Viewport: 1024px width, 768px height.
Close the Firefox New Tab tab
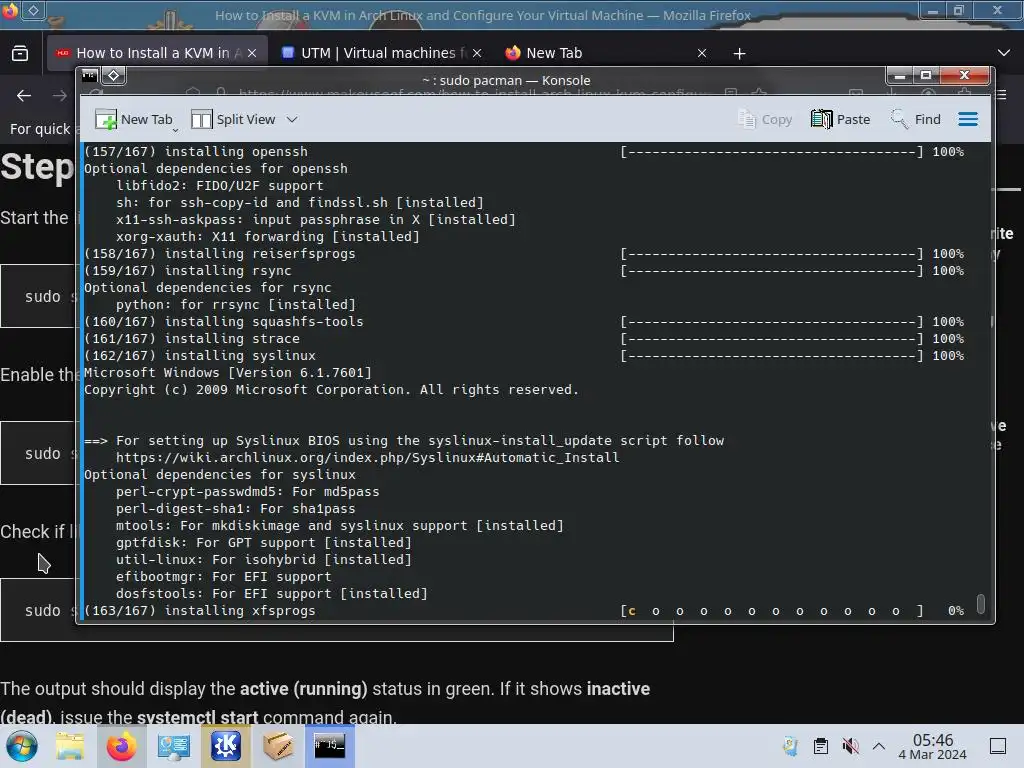[x=701, y=53]
